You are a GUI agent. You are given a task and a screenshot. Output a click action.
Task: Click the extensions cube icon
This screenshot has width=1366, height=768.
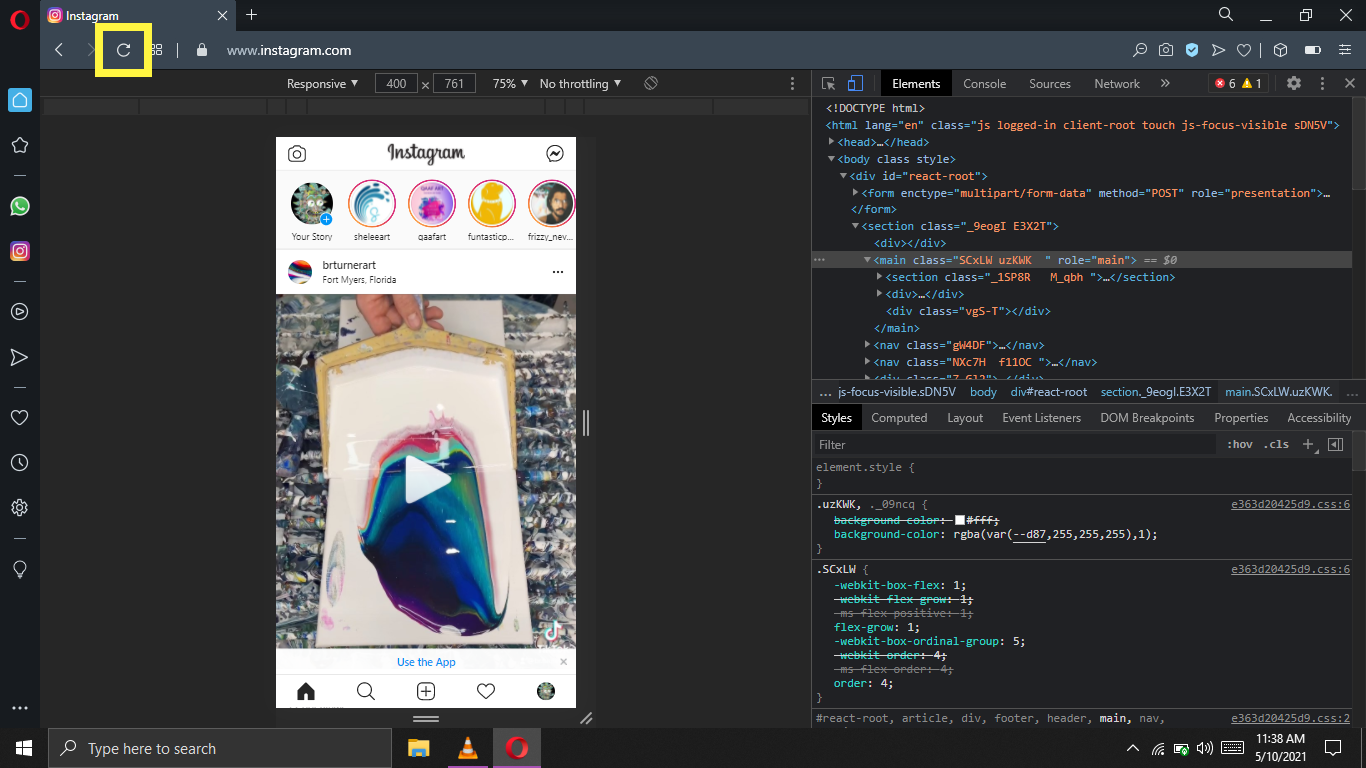pyautogui.click(x=1280, y=50)
